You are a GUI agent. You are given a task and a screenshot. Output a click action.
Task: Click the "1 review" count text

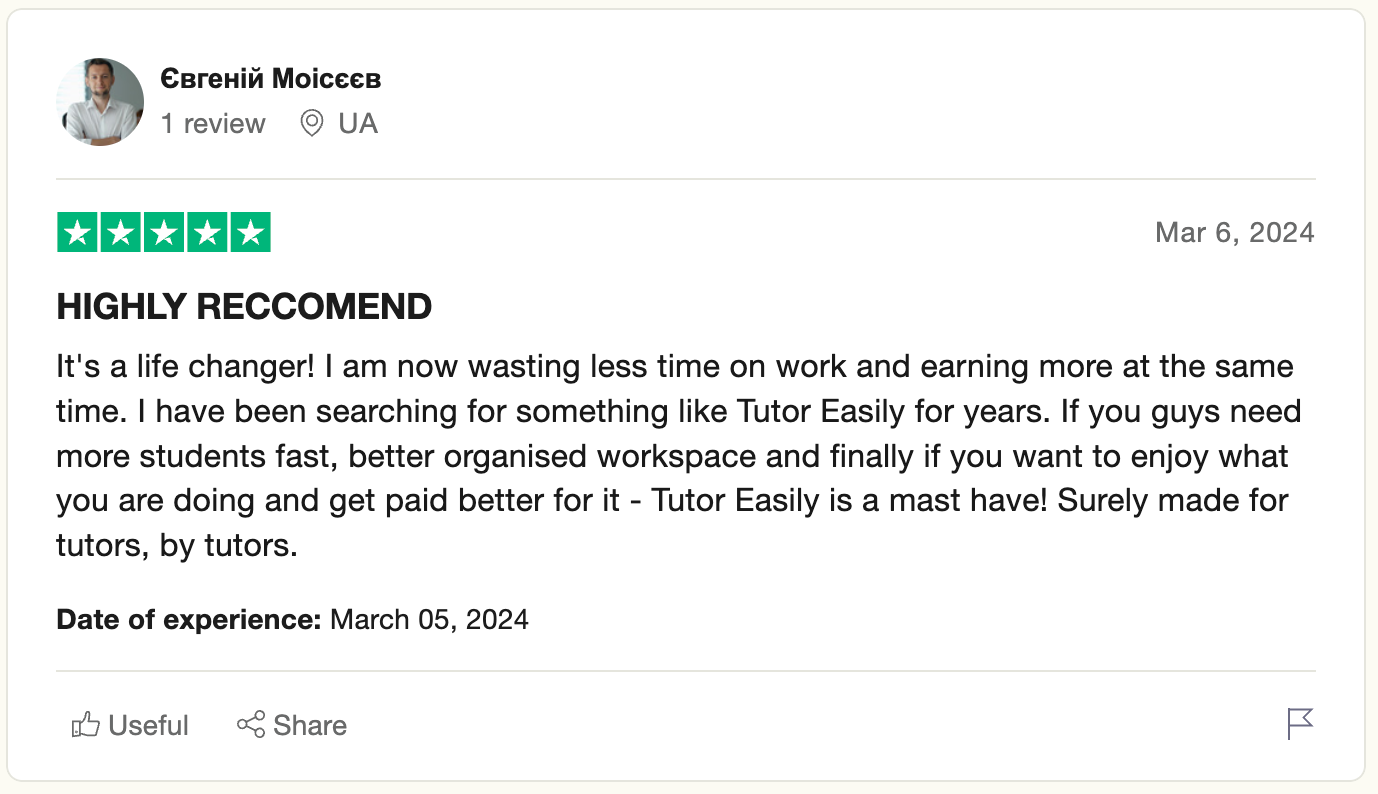point(213,124)
